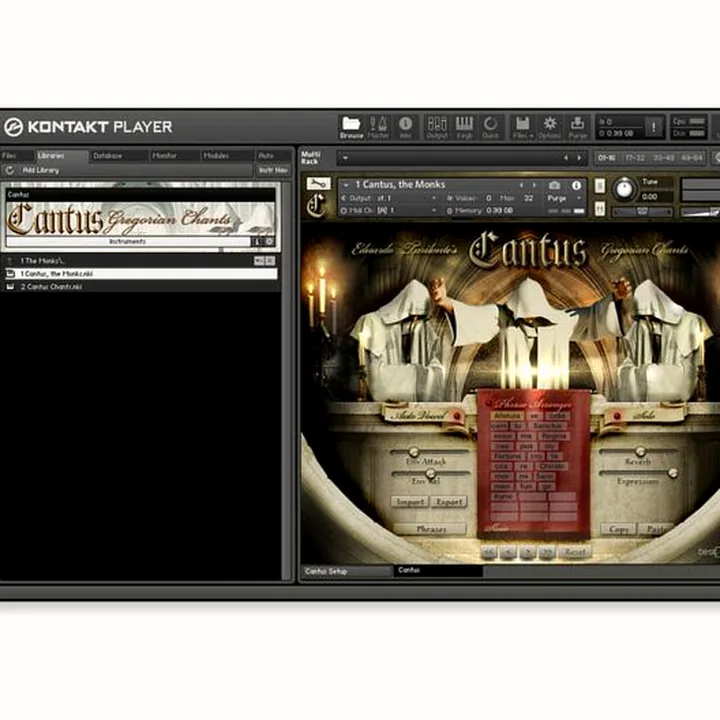The width and height of the screenshot is (720, 720).
Task: Load previous multi in Multi Rack
Action: [566, 158]
